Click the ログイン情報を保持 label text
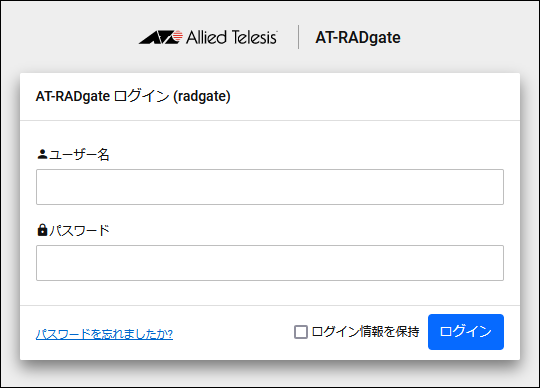Viewport: 540px width, 388px height. 365,332
